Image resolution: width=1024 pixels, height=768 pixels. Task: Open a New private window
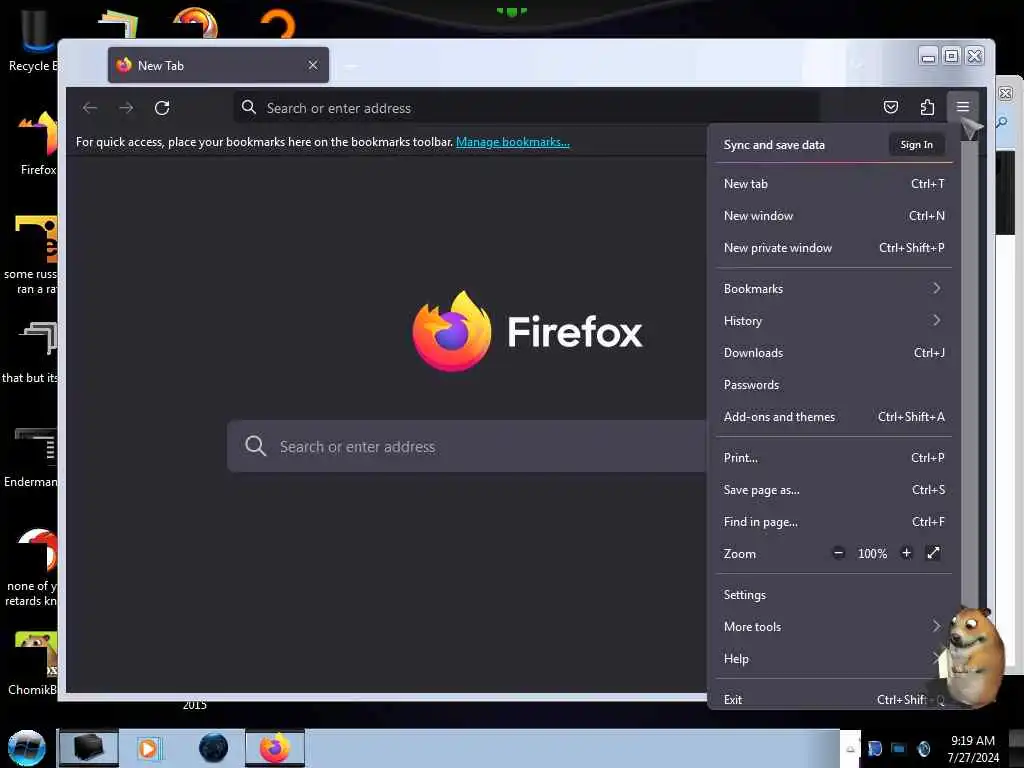point(834,248)
